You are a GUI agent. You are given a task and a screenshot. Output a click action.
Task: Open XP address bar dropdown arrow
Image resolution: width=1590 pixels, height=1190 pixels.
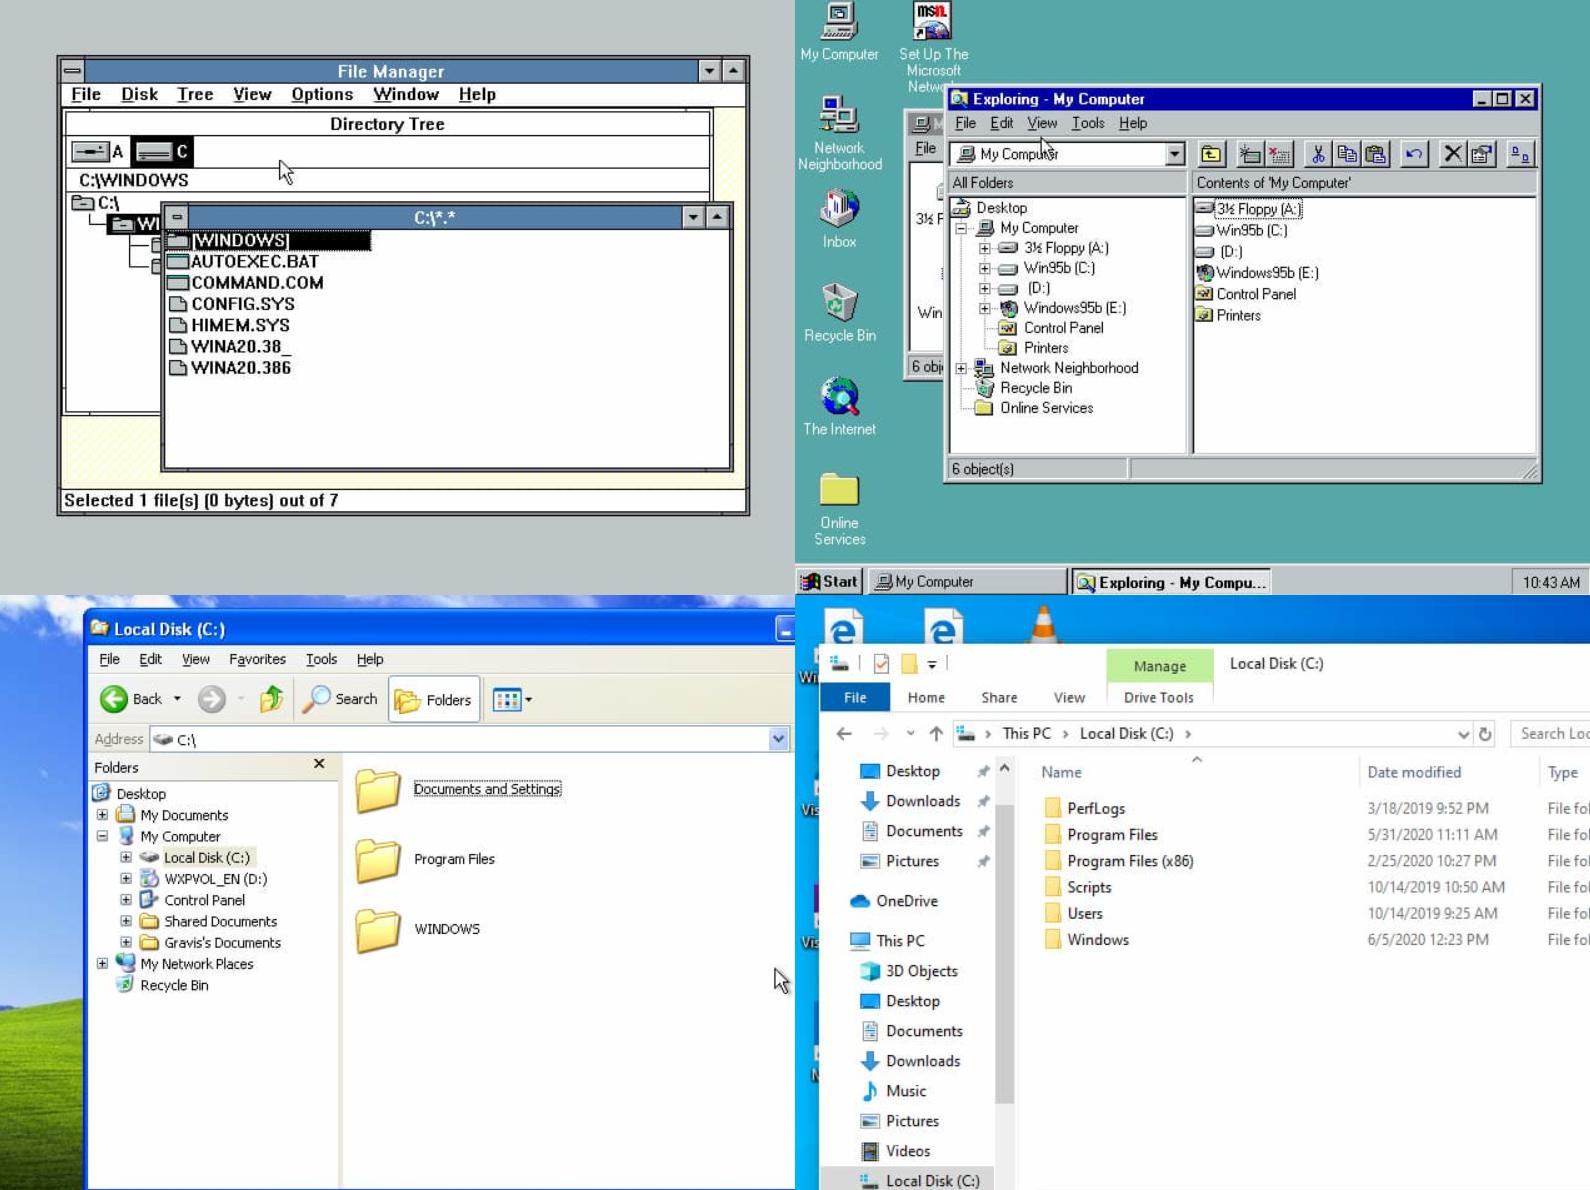(778, 739)
